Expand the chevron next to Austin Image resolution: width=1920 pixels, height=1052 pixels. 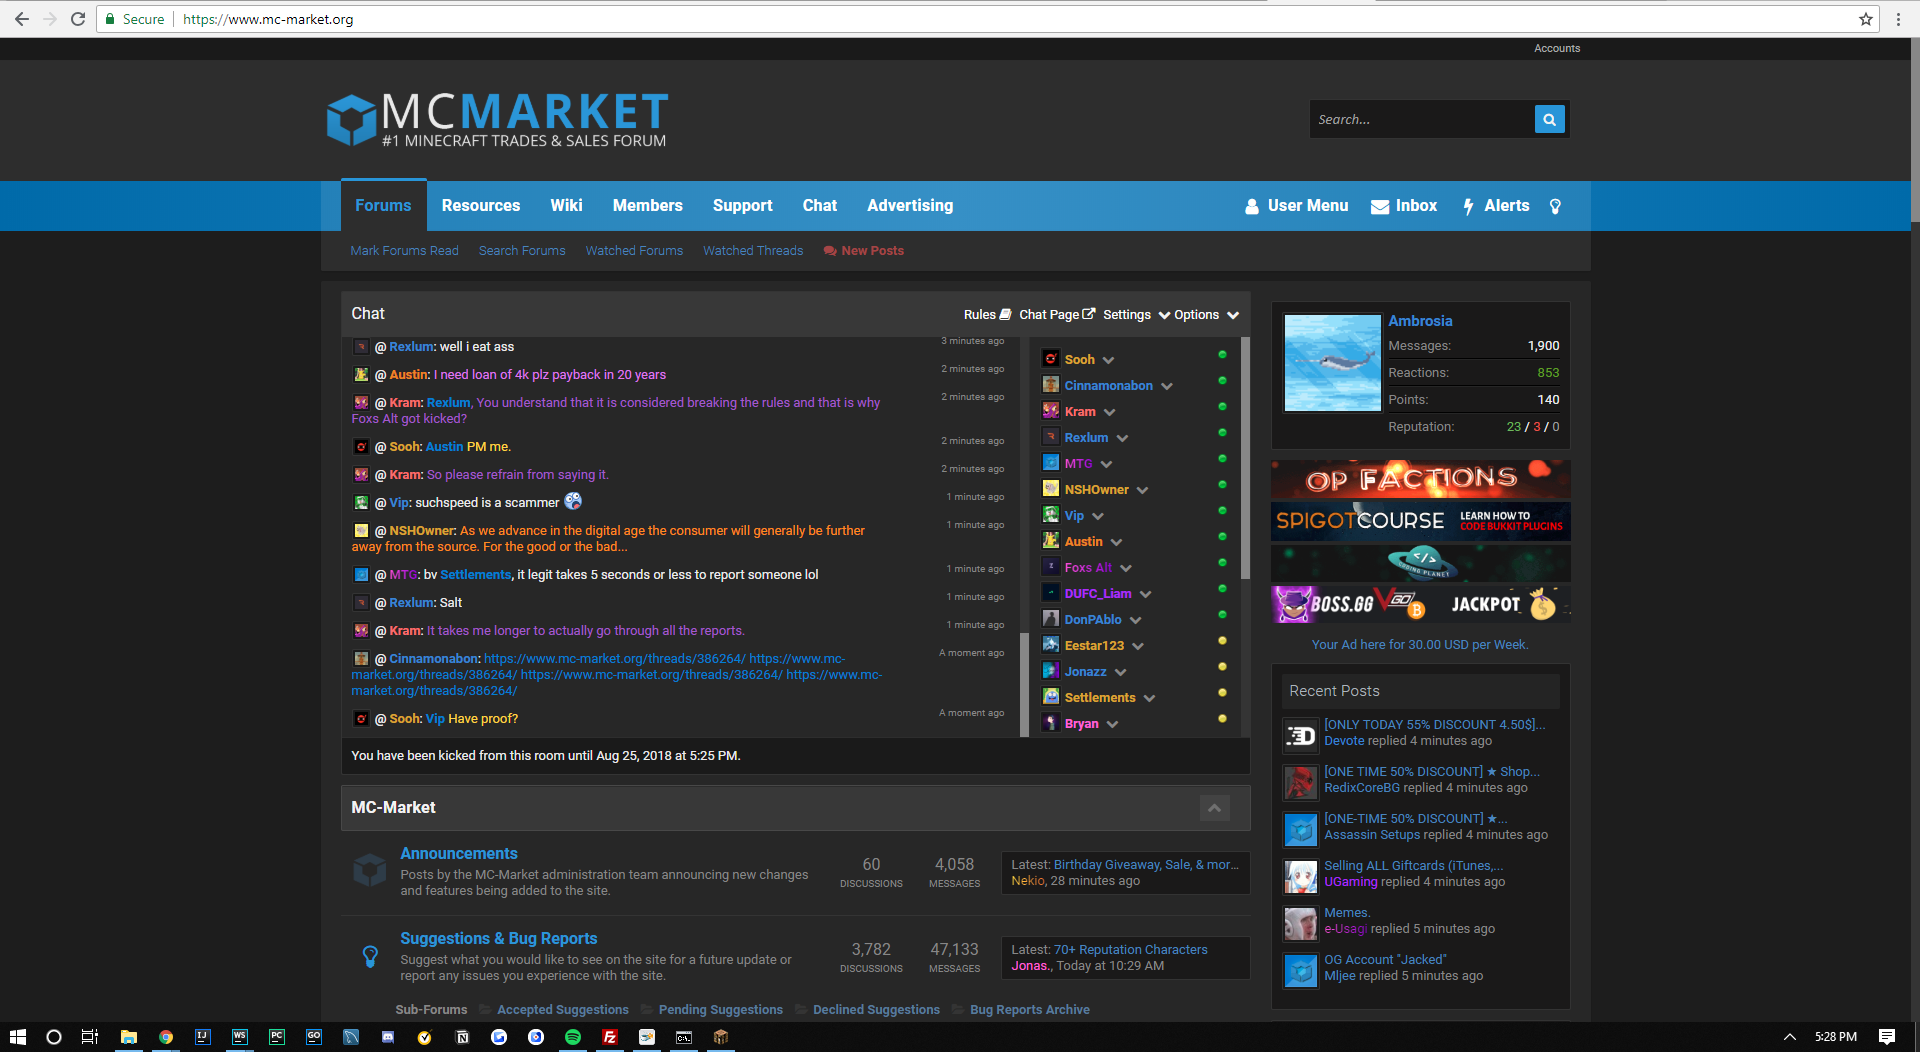point(1117,542)
